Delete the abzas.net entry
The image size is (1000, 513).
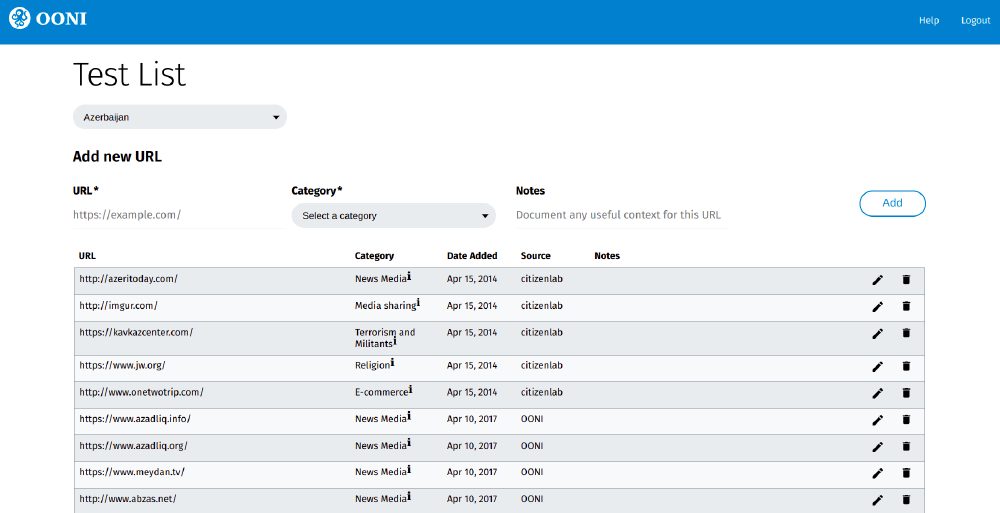(906, 499)
